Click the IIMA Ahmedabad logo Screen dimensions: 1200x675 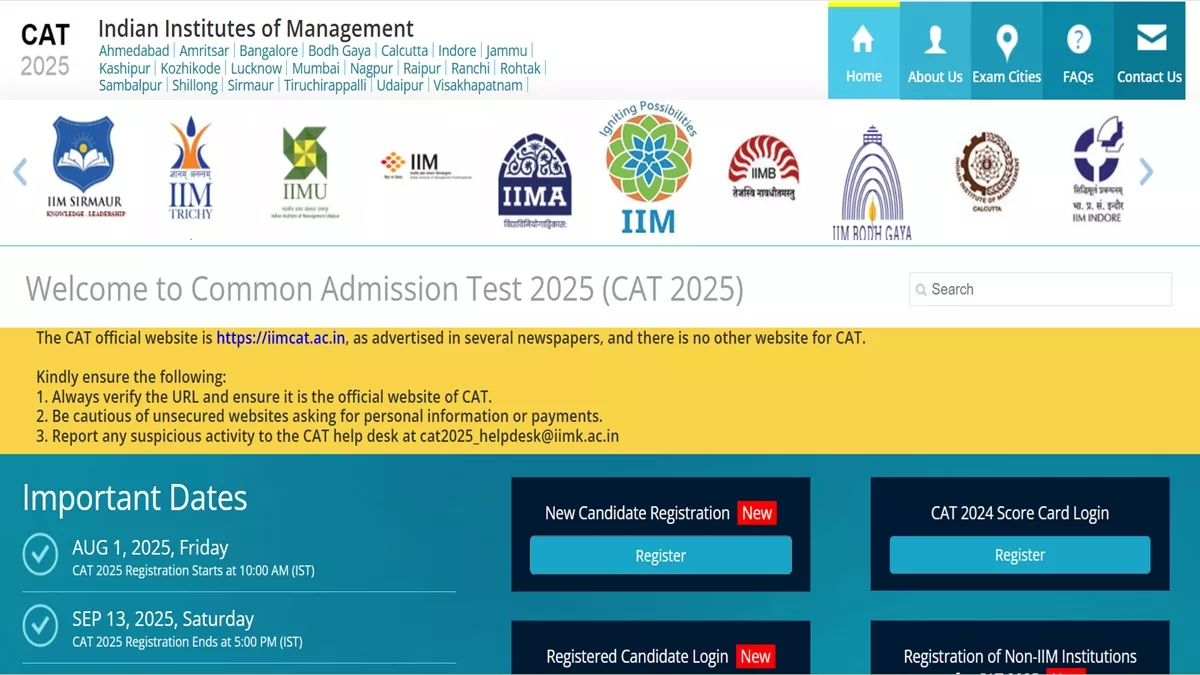tap(535, 181)
